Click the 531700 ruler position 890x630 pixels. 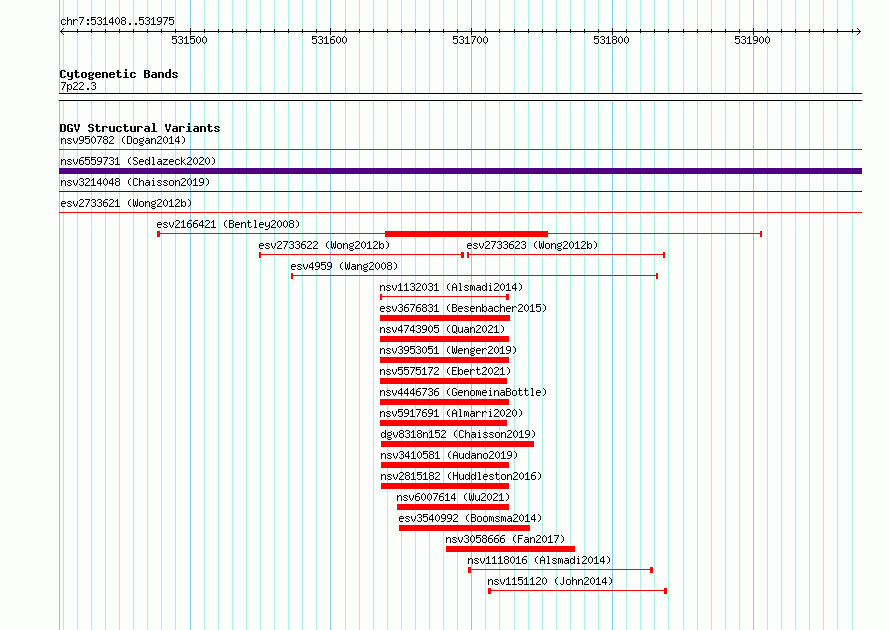point(470,40)
